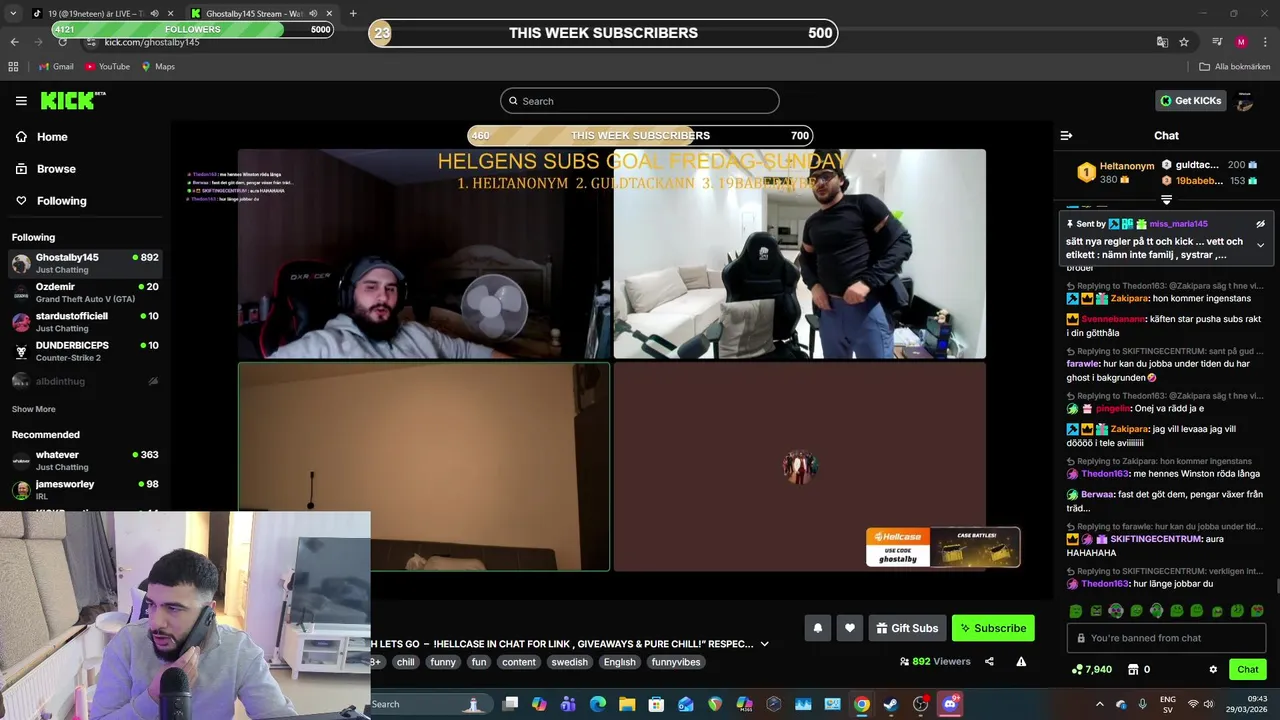Screen dimensions: 1280x720
Task: Click the banned chat input field
Action: coord(1167,638)
